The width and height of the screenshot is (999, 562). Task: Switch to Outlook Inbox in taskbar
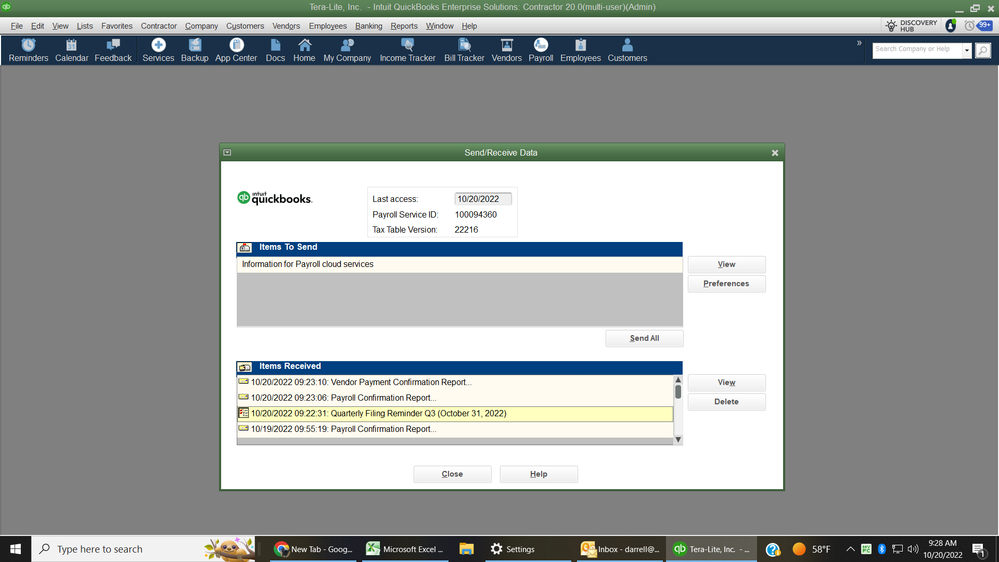[619, 549]
